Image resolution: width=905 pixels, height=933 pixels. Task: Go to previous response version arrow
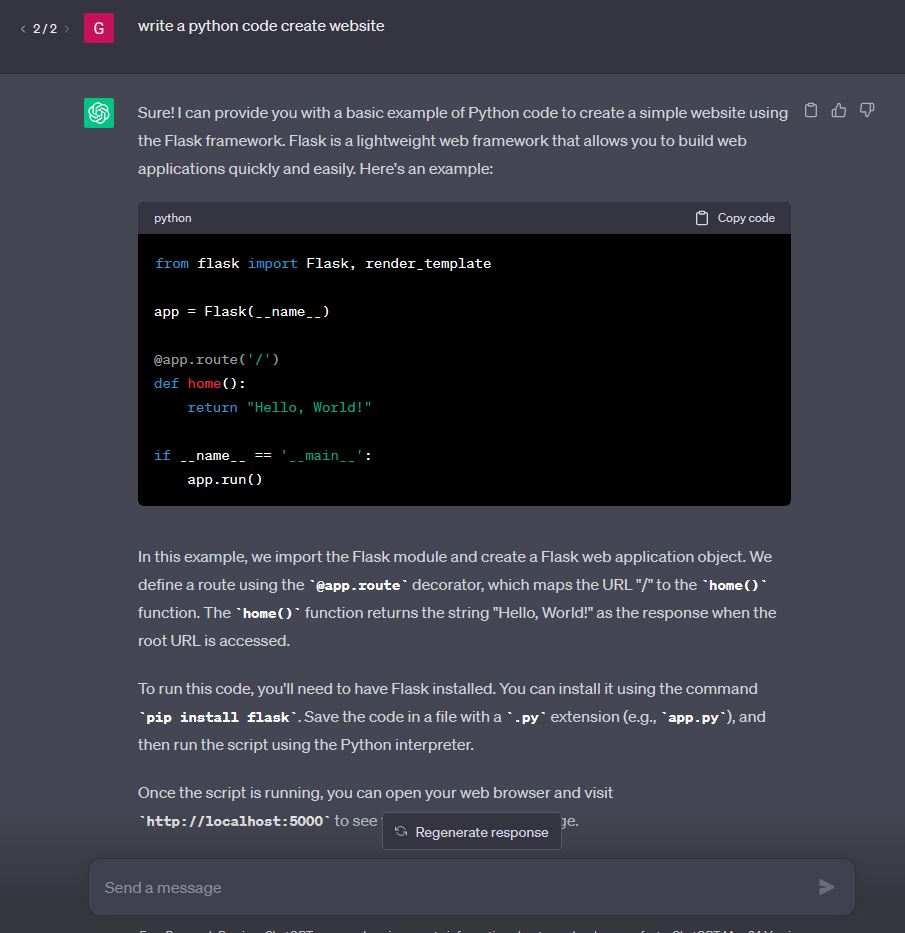23,29
